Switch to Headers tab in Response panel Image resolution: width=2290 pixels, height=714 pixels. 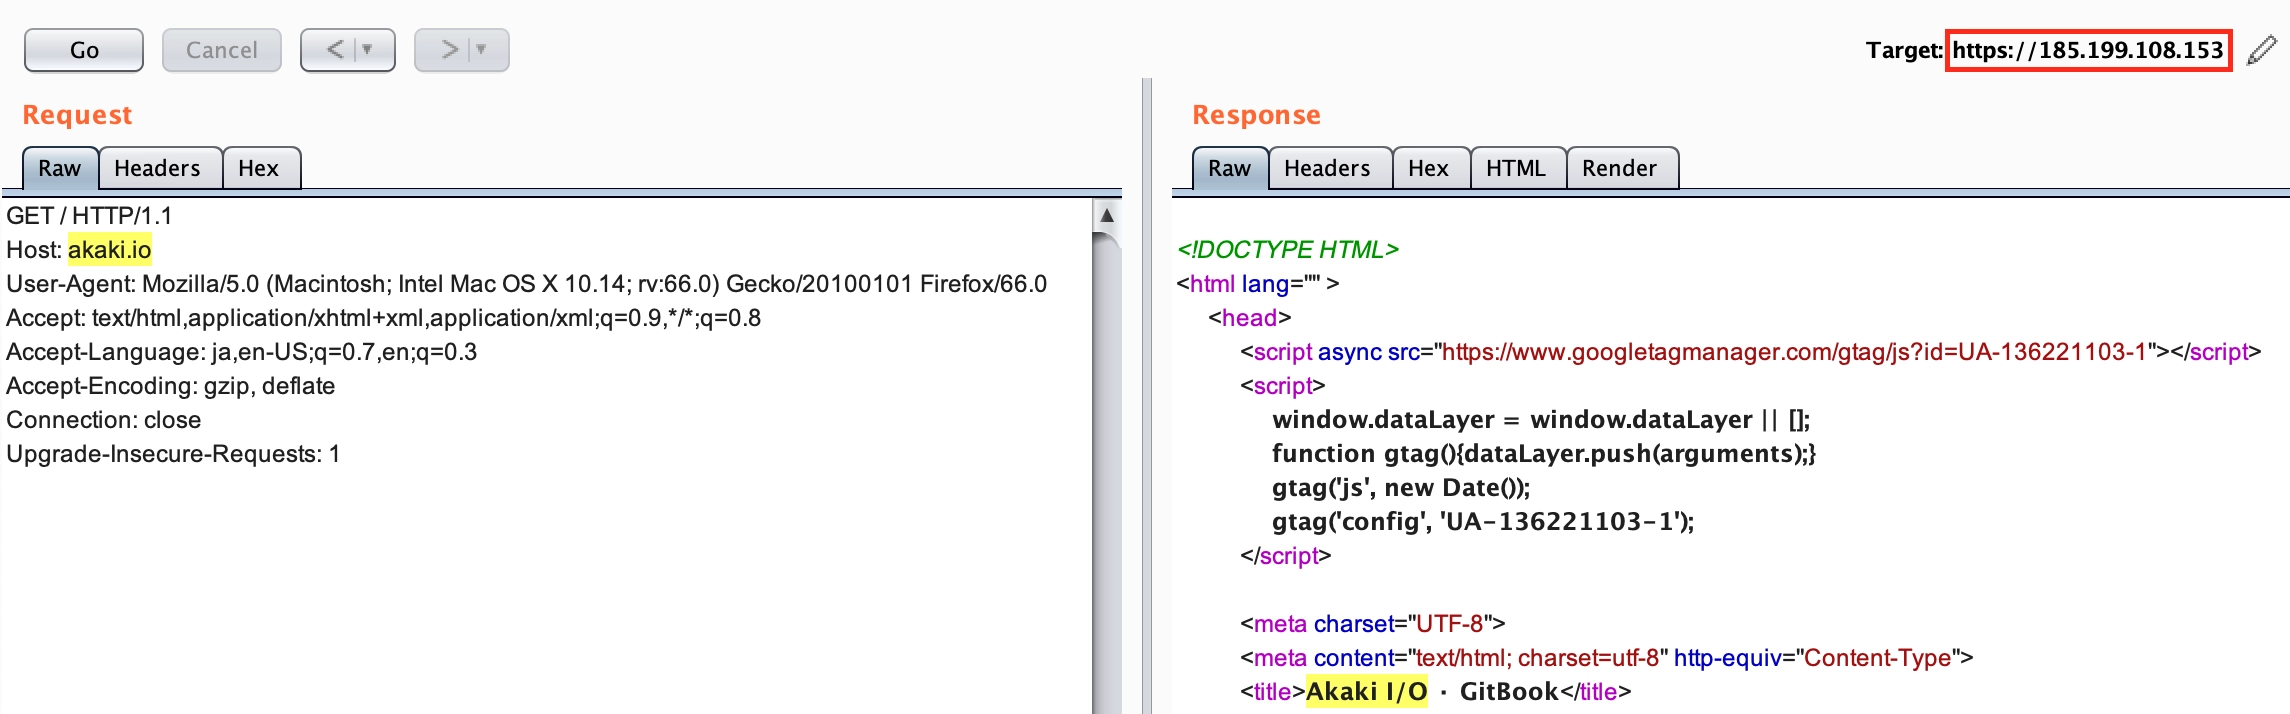point(1327,168)
